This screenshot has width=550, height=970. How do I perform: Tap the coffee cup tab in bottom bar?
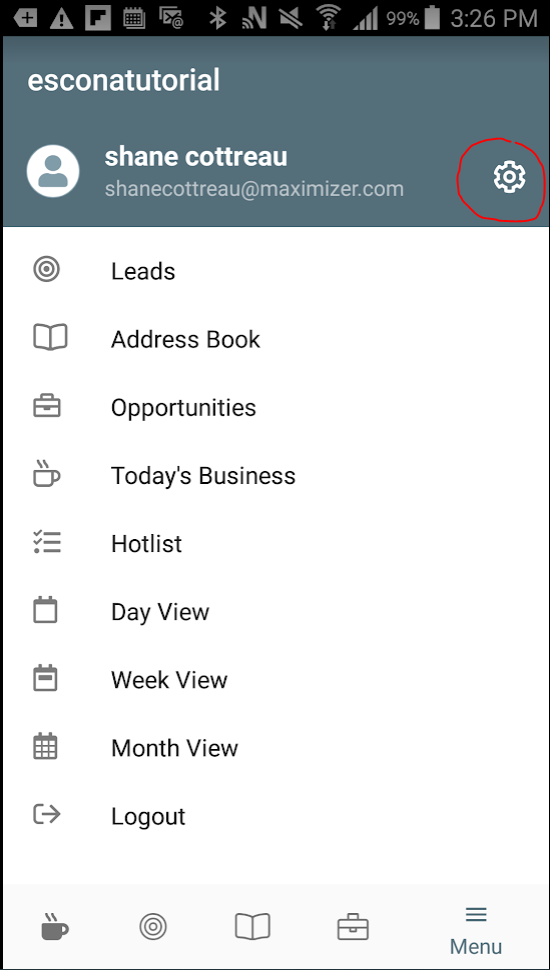(x=54, y=926)
